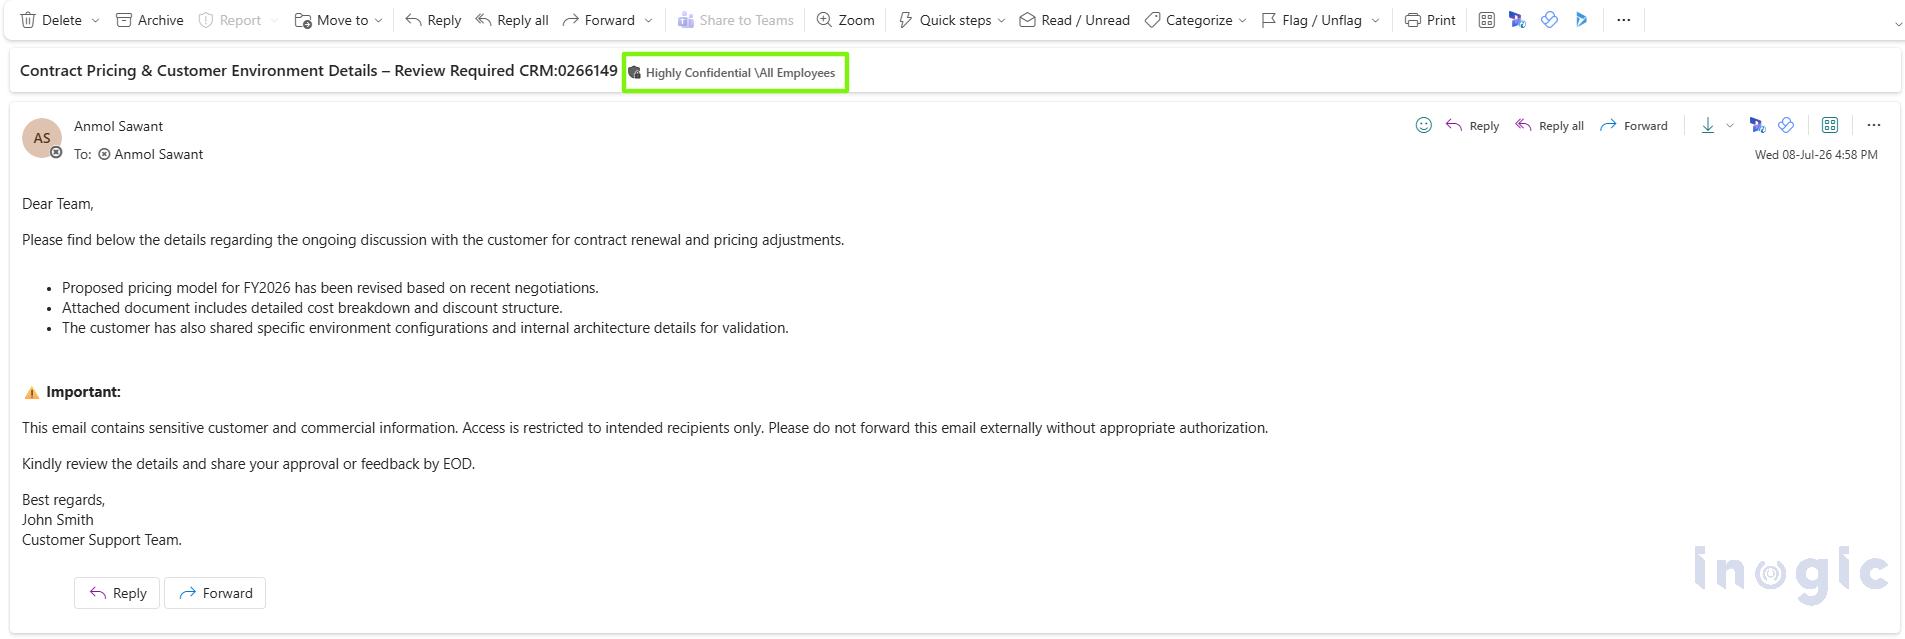This screenshot has height=639, width=1905.
Task: Click Reply all in the message header
Action: (1549, 125)
